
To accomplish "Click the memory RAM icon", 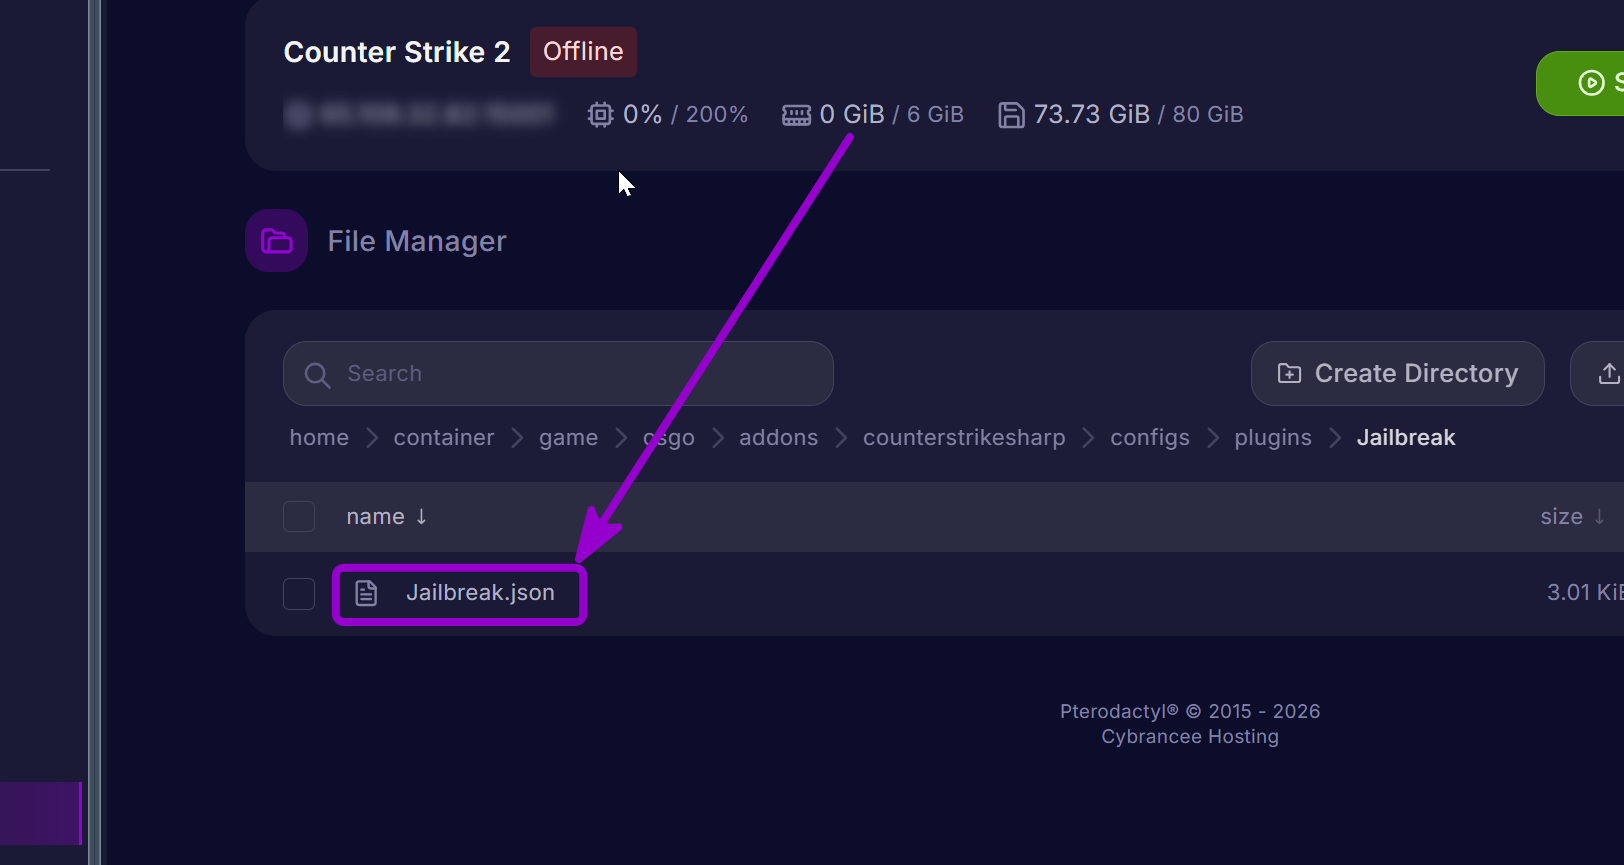I will tap(796, 116).
